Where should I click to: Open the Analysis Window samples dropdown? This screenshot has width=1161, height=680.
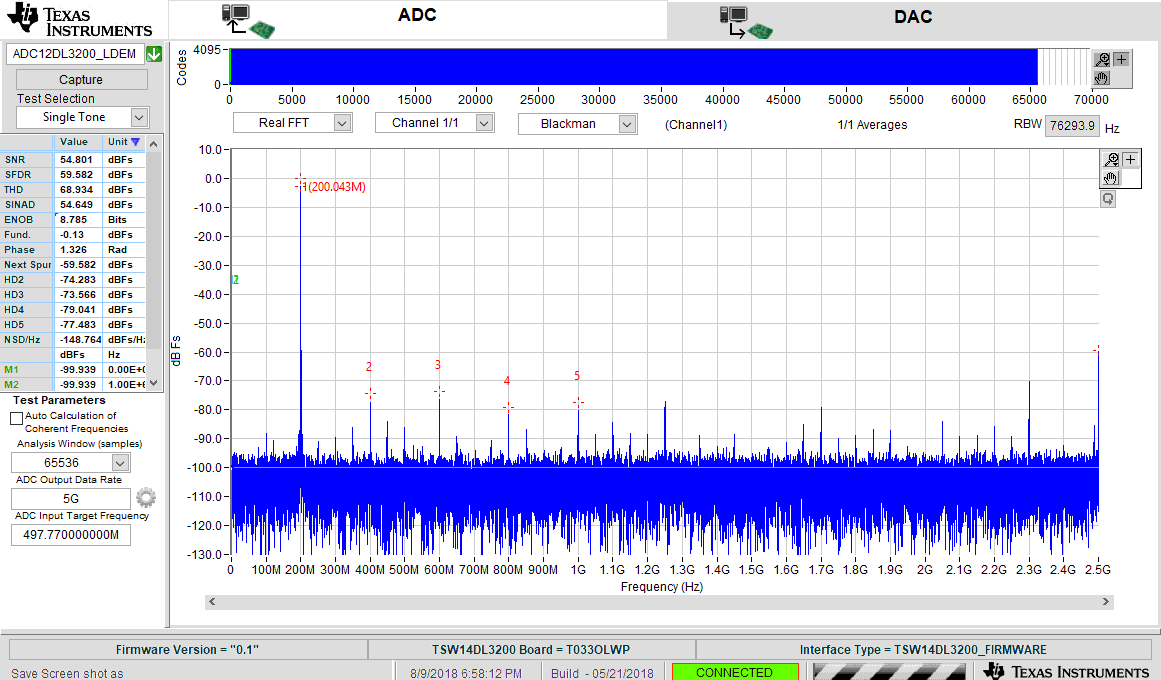point(120,463)
